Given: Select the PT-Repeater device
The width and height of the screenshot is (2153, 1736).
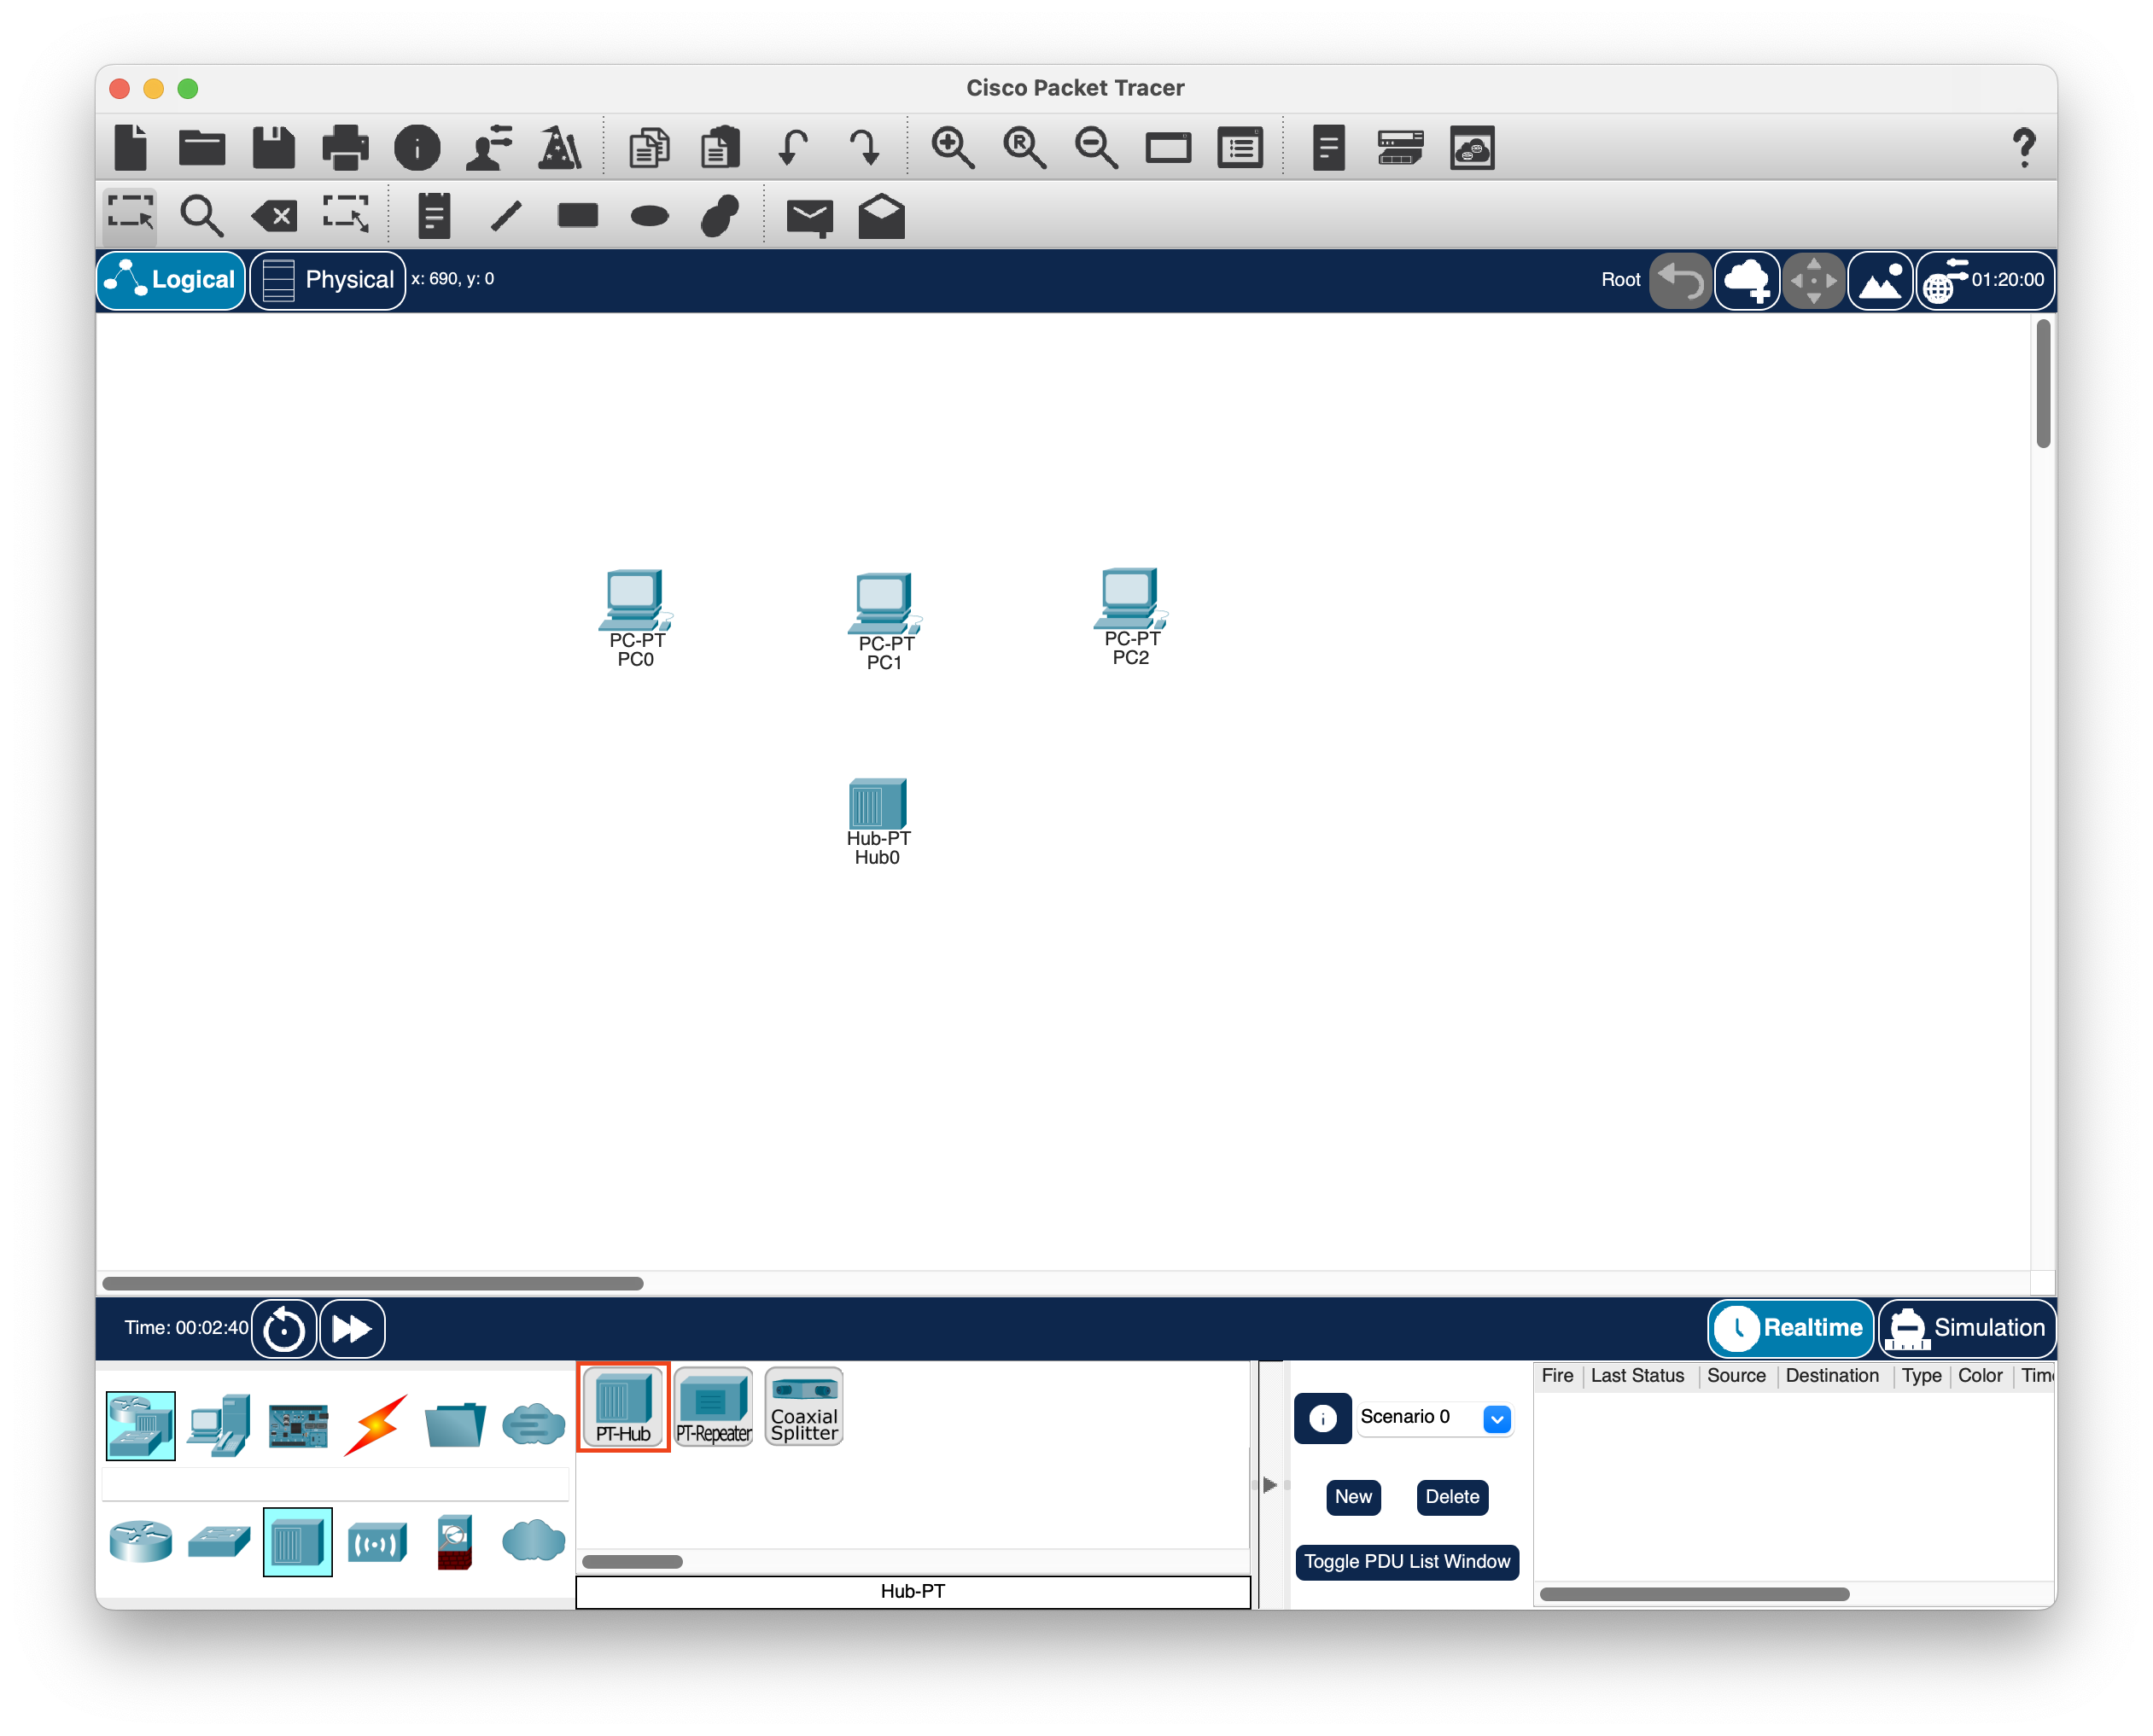Looking at the screenshot, I should [x=713, y=1406].
